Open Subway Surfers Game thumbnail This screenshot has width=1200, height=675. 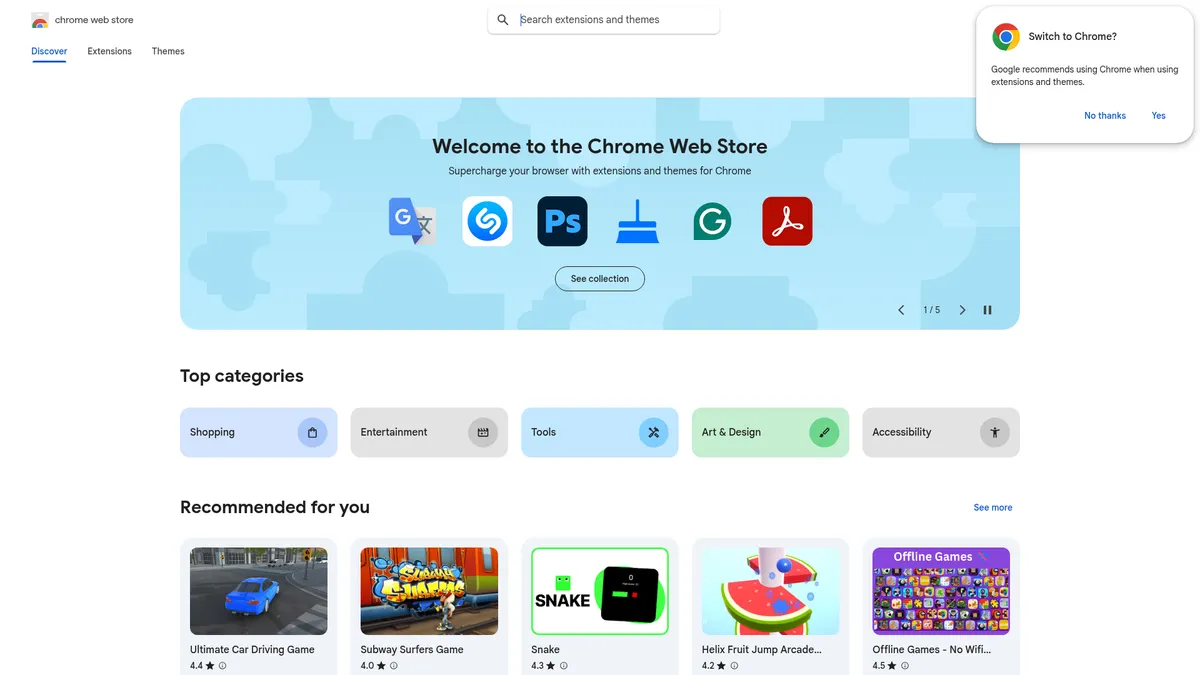click(x=429, y=591)
